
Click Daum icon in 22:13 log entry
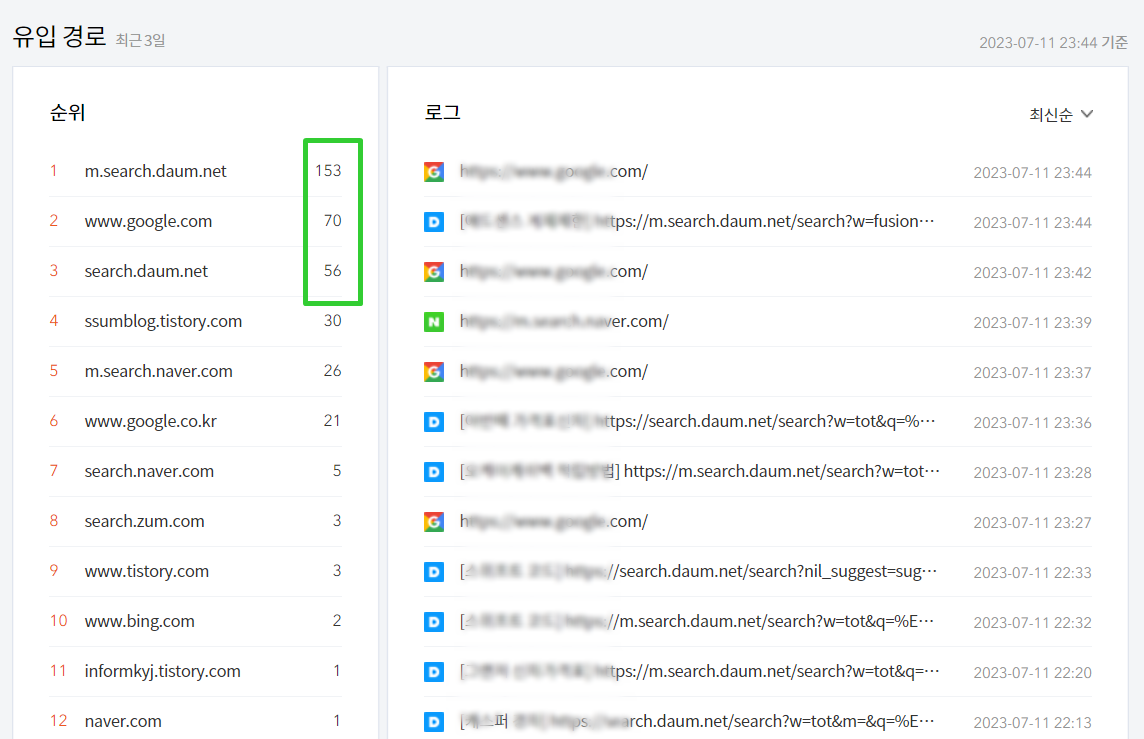(434, 721)
